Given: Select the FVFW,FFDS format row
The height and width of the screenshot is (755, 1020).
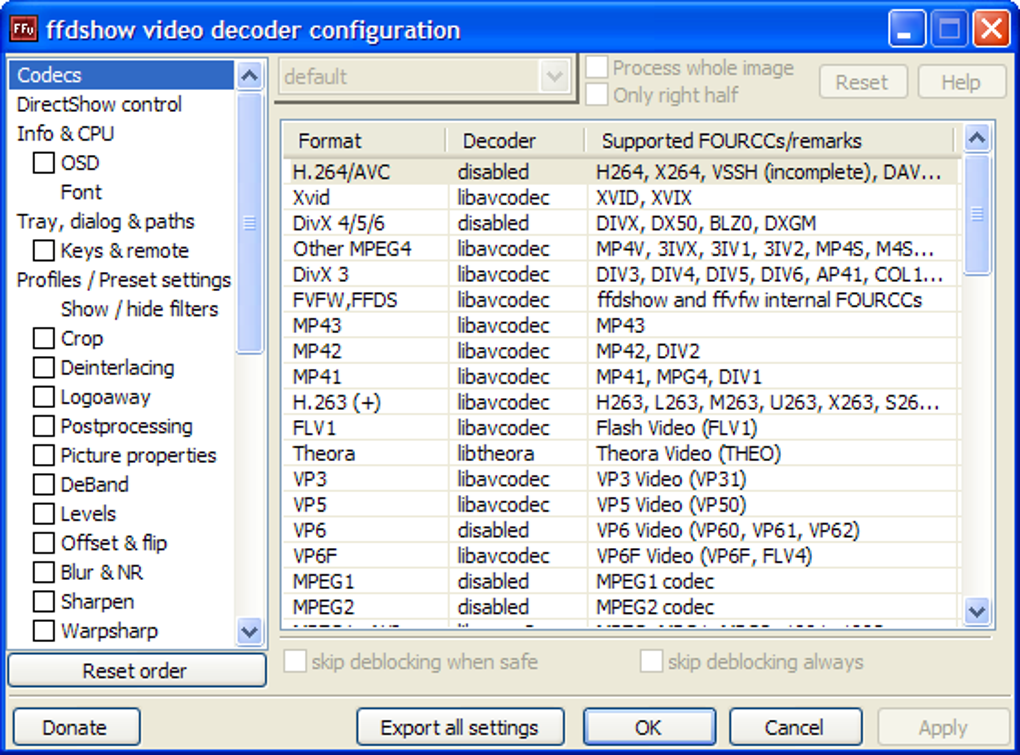Looking at the screenshot, I should pos(621,300).
